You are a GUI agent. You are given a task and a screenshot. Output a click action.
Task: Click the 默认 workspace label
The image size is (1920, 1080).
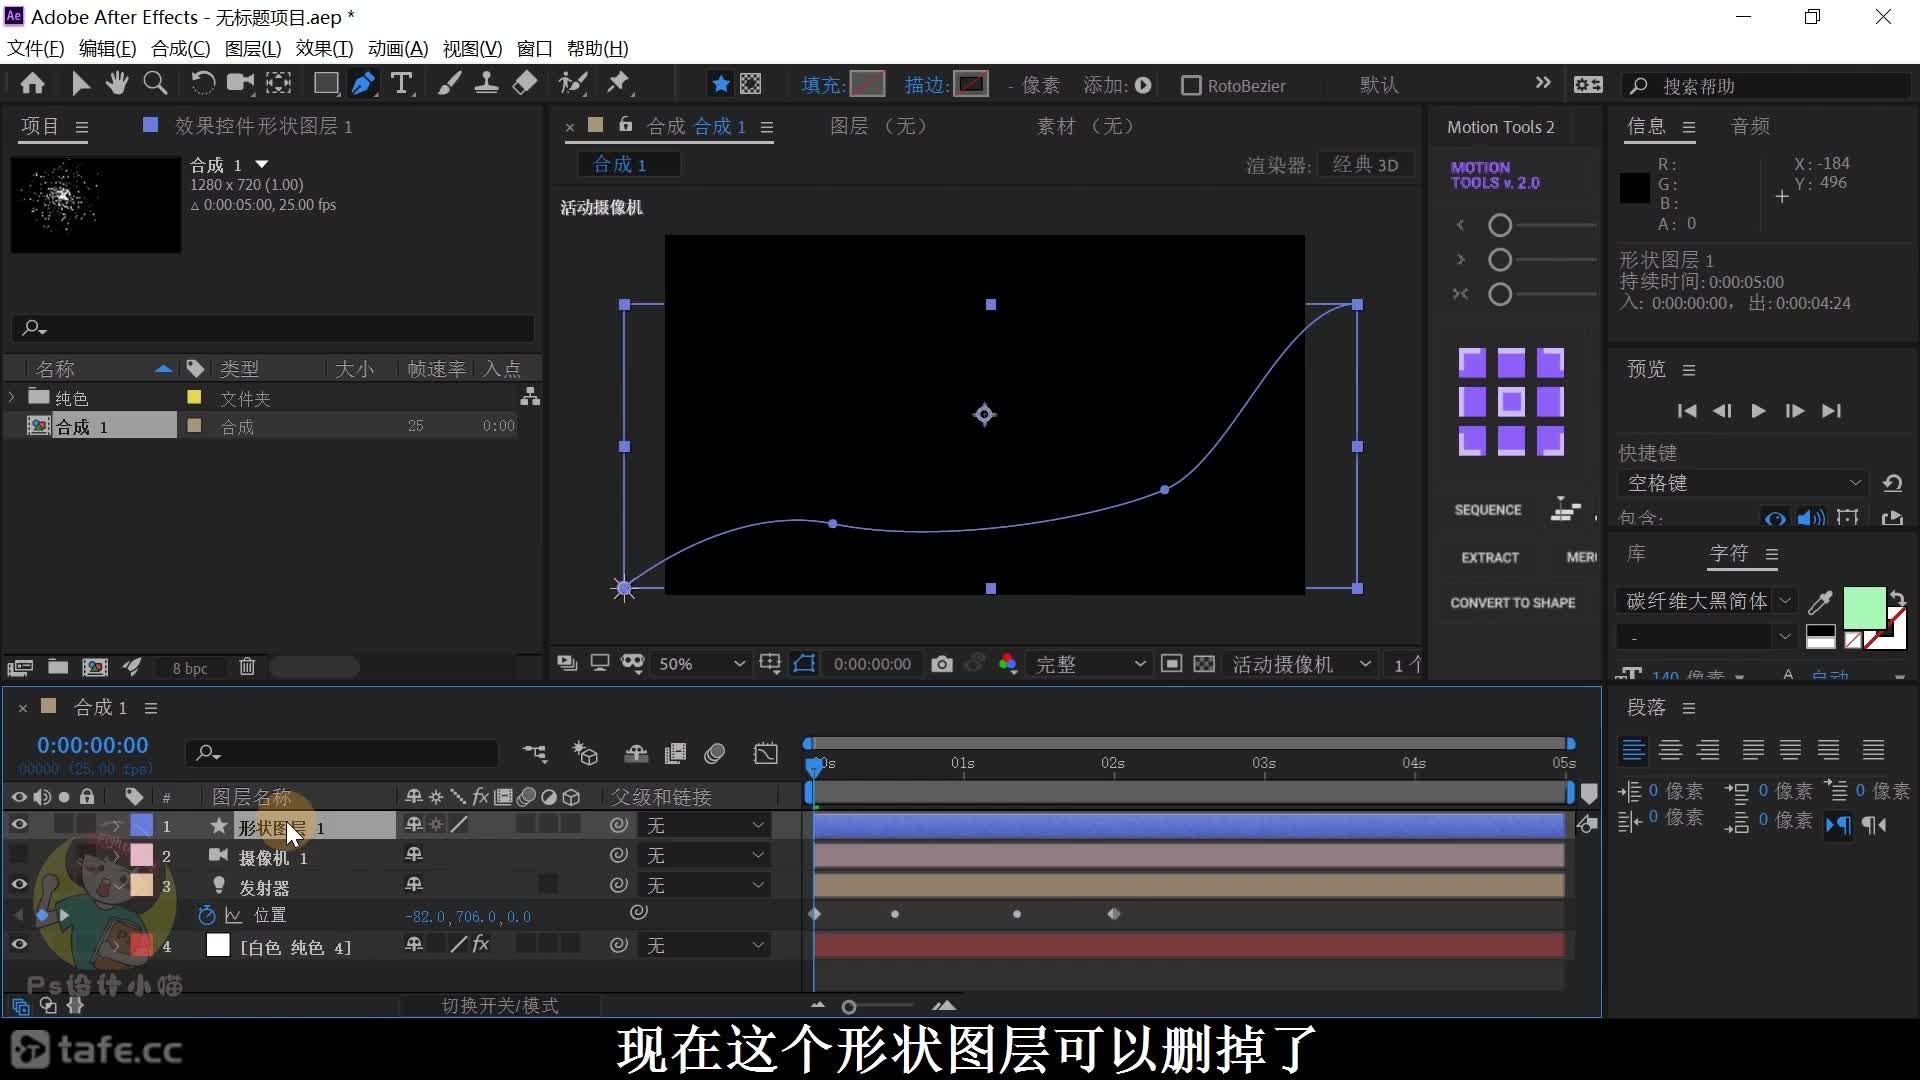click(x=1379, y=85)
